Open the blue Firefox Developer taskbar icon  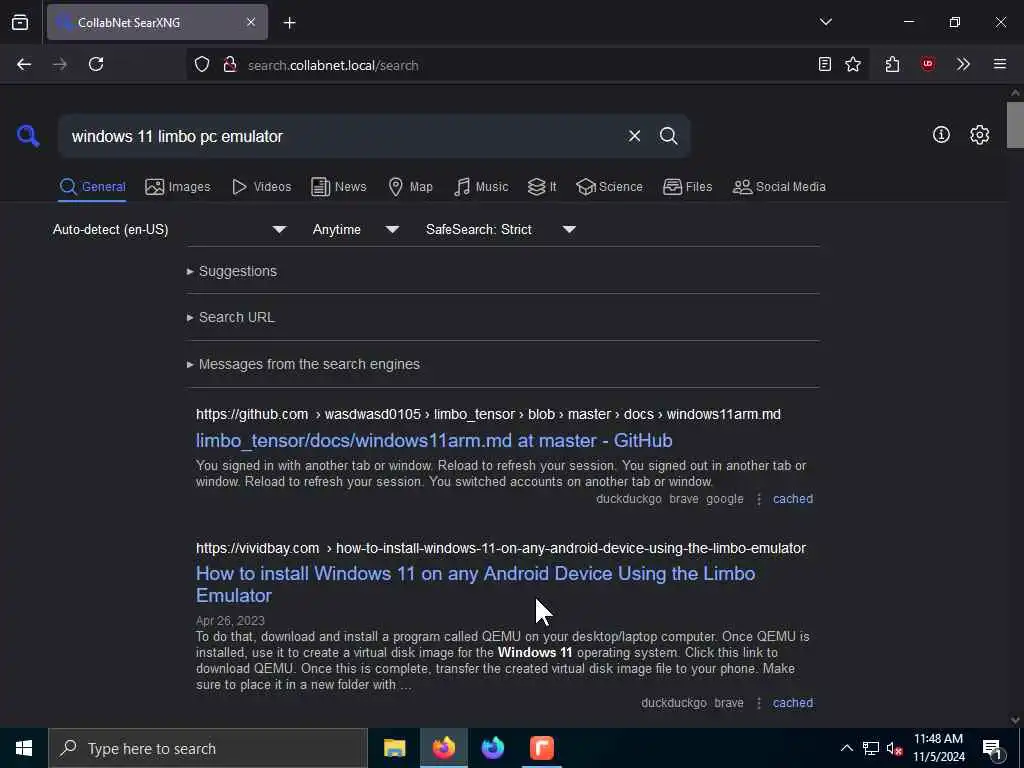click(492, 748)
